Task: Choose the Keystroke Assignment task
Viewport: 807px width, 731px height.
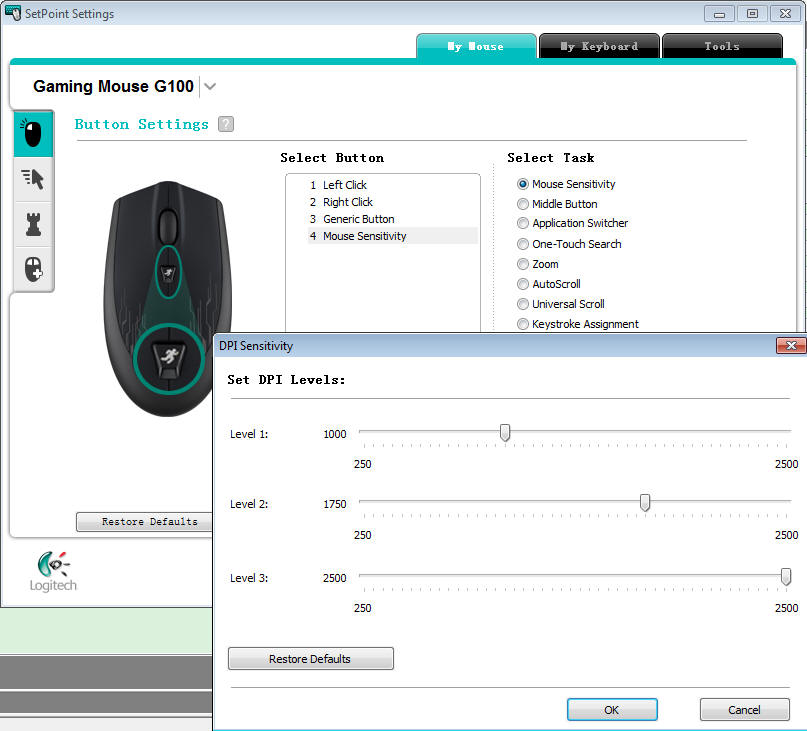Action: pos(523,324)
